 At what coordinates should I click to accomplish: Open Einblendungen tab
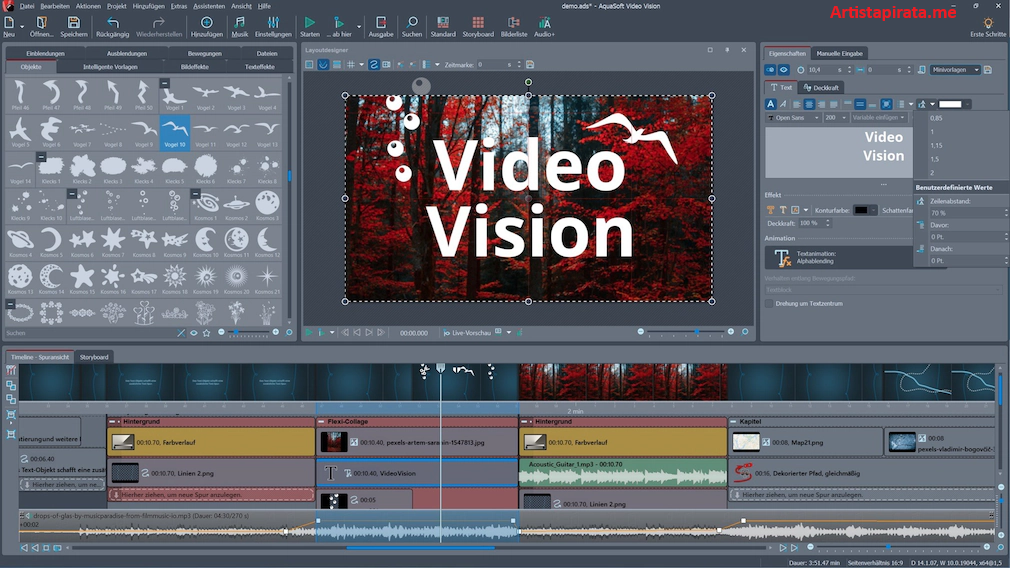pyautogui.click(x=45, y=53)
